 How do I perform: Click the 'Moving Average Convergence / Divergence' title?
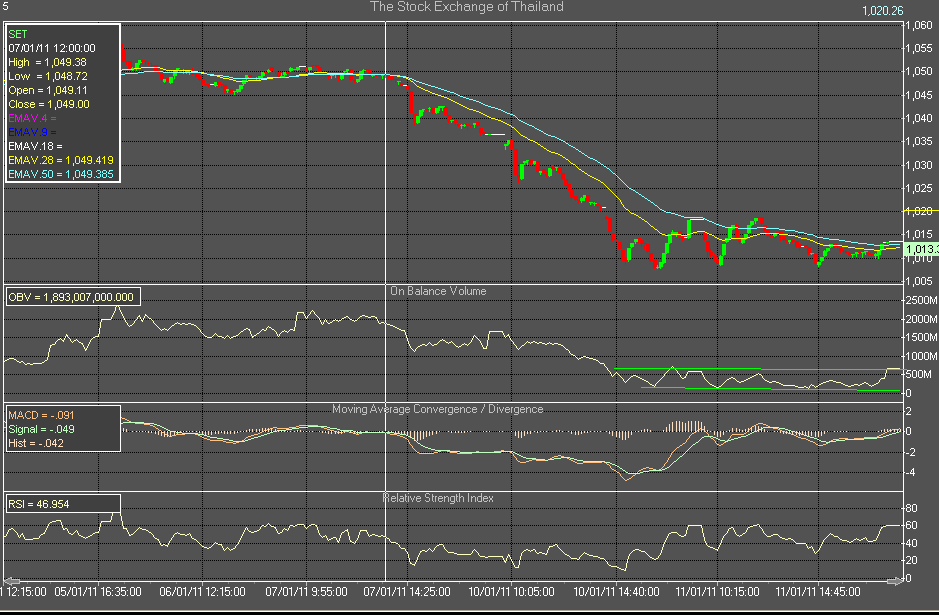click(438, 409)
